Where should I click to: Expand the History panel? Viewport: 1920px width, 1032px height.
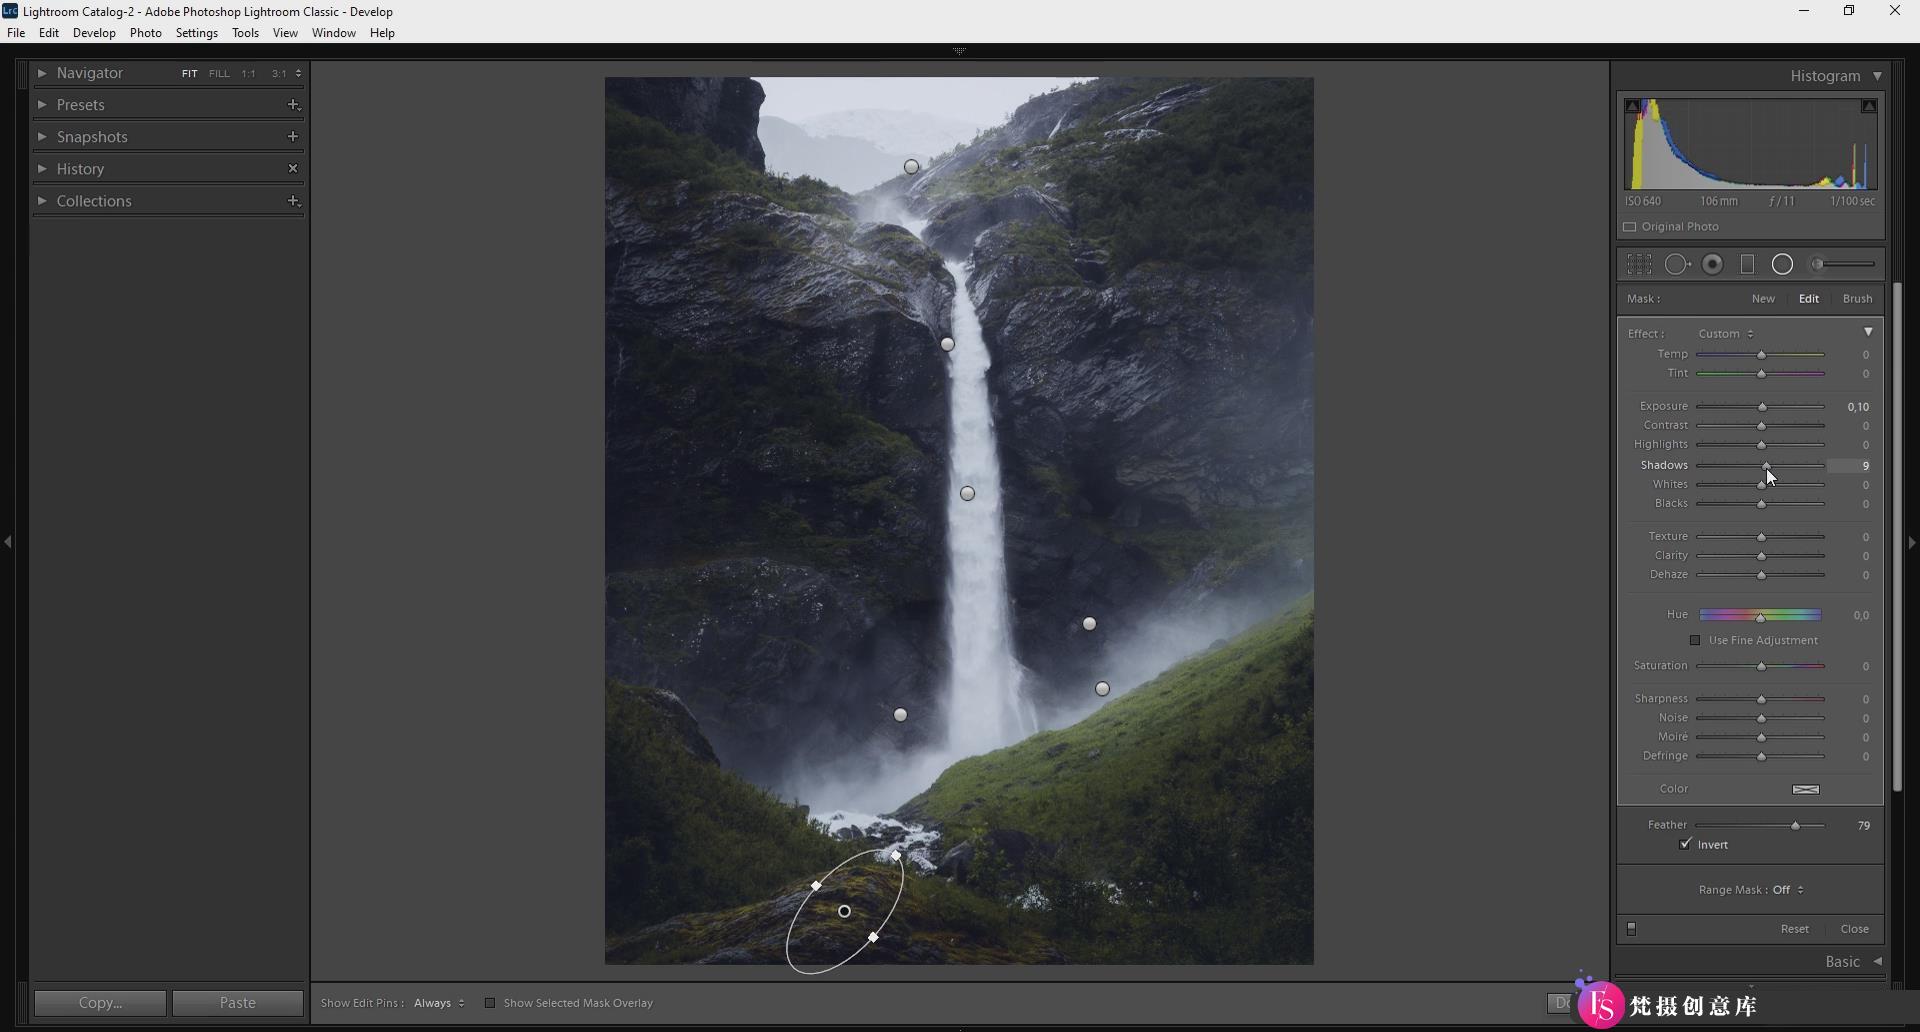[42, 168]
